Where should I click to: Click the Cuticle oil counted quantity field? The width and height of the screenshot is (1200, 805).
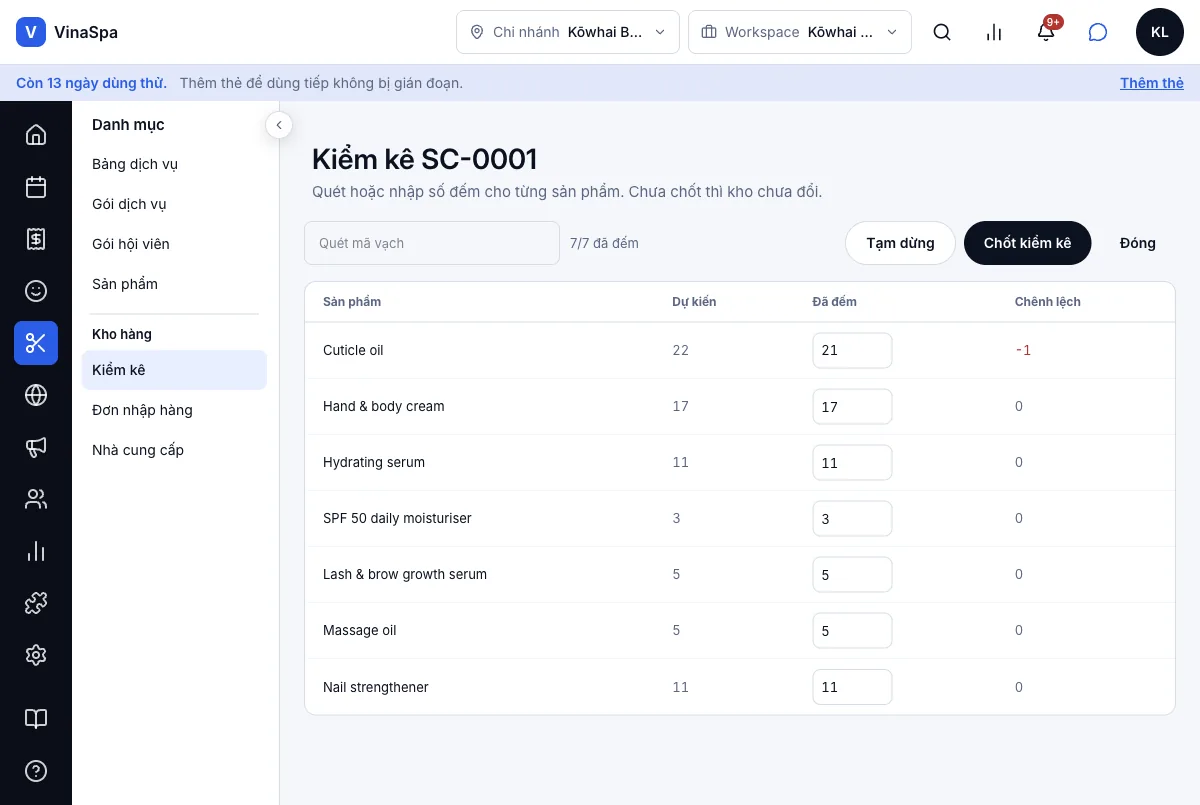pyautogui.click(x=852, y=350)
